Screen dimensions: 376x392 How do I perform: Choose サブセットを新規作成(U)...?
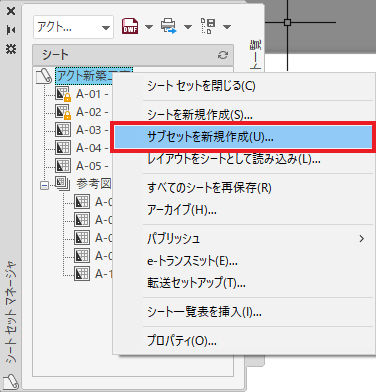click(x=243, y=137)
